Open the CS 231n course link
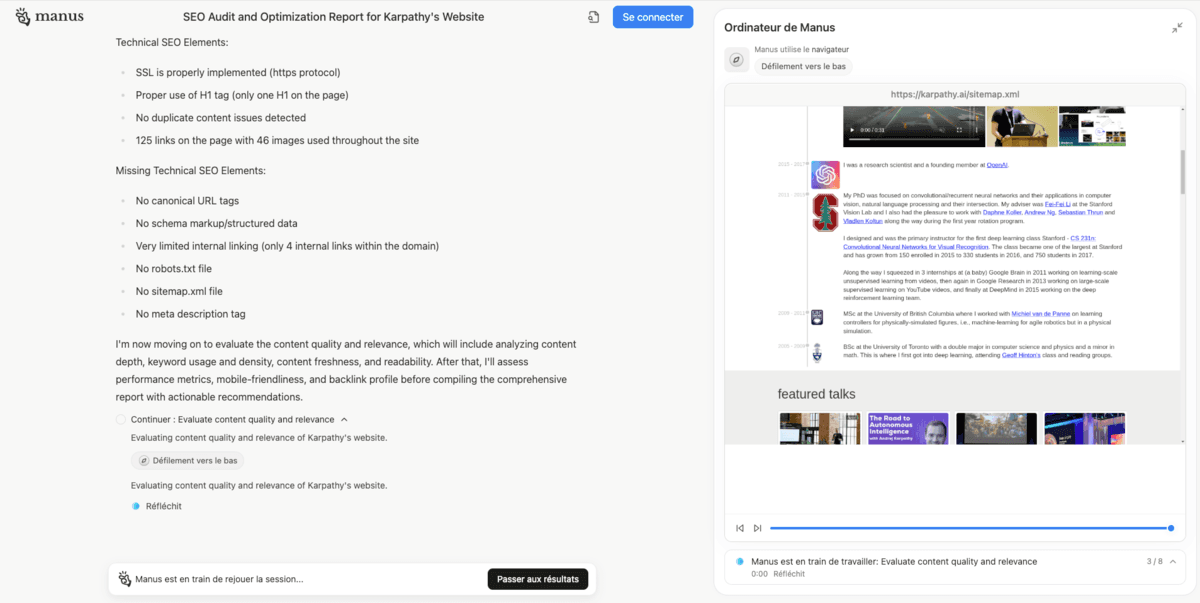 (1083, 238)
